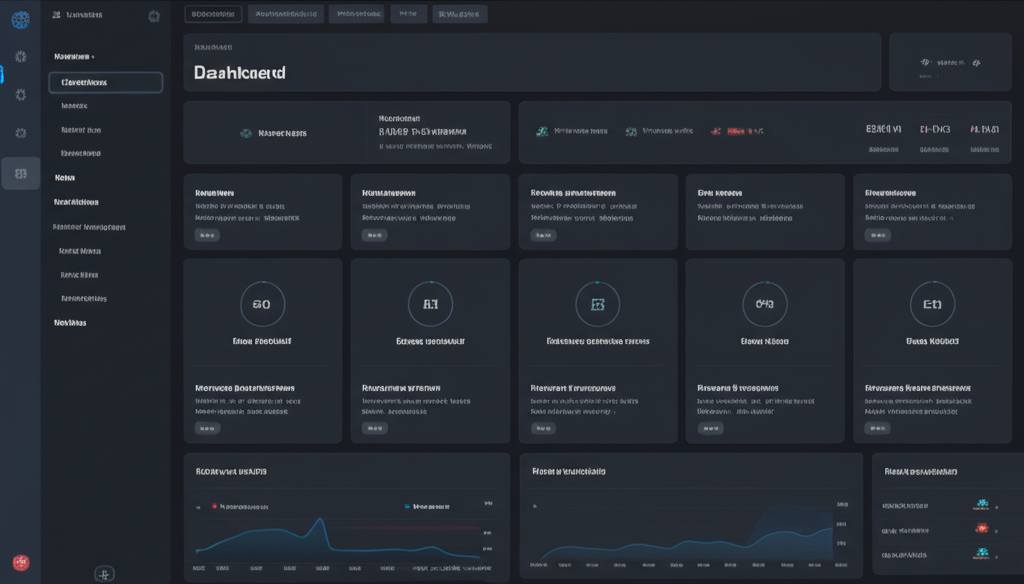Image resolution: width=1024 pixels, height=584 pixels.
Task: Click the first circular gauge in the metrics row
Action: 262,303
